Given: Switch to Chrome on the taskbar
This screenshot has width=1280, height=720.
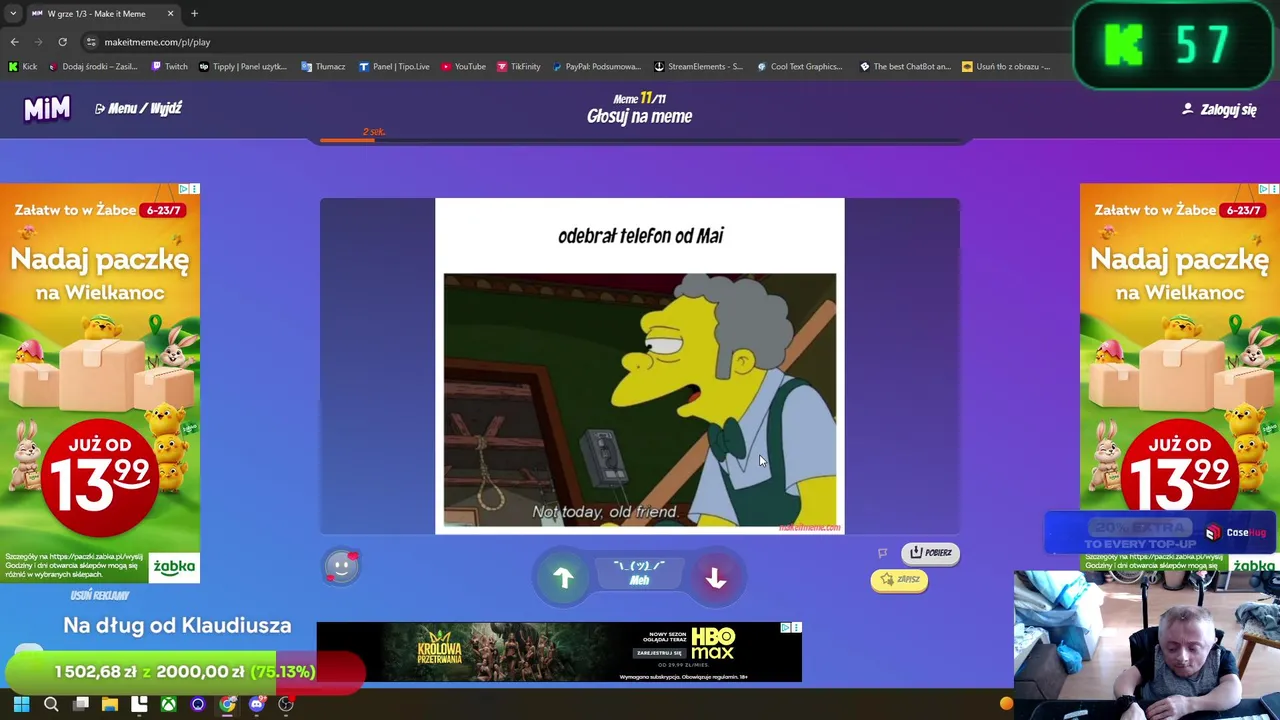Looking at the screenshot, I should coord(227,704).
